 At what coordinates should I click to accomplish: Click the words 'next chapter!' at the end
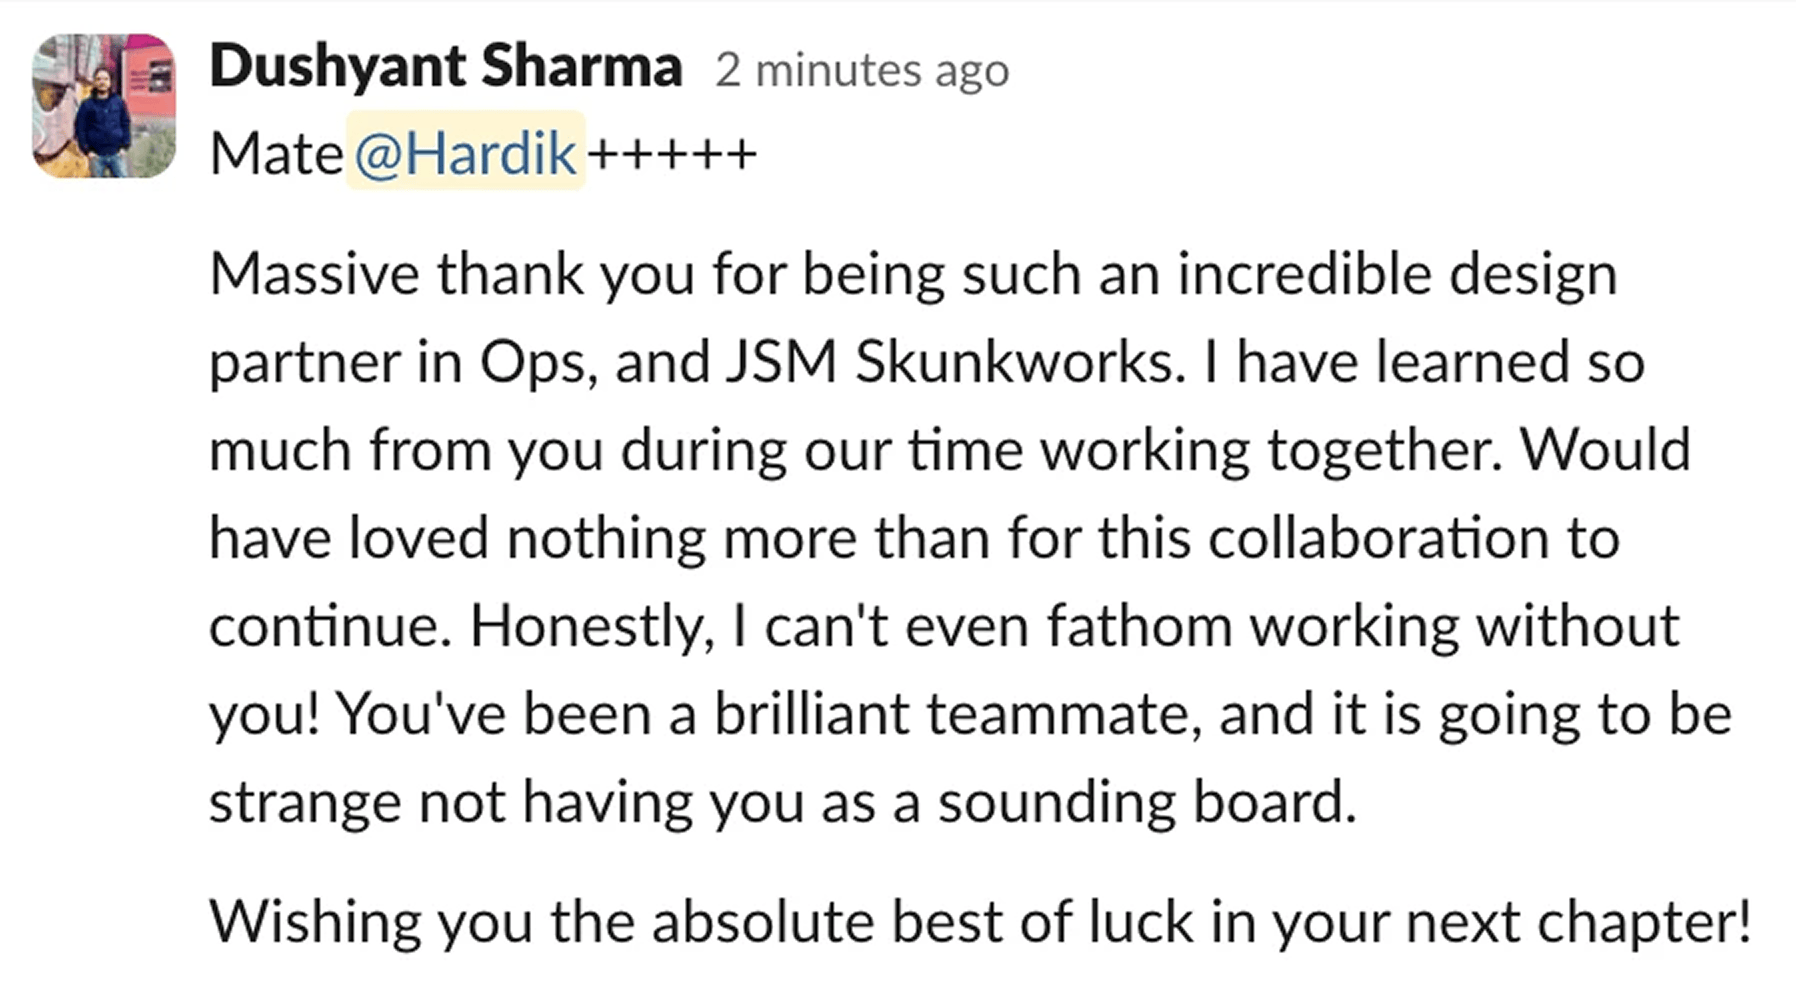[1578, 921]
